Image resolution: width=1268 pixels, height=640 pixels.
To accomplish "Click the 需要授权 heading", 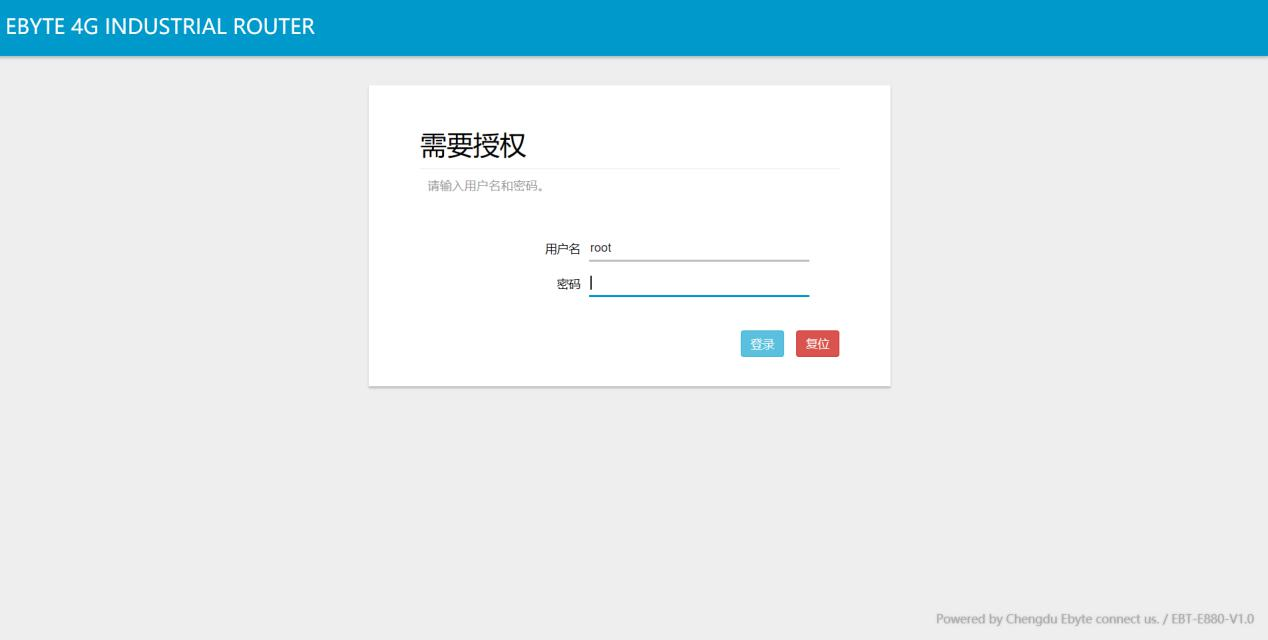I will coord(472,146).
